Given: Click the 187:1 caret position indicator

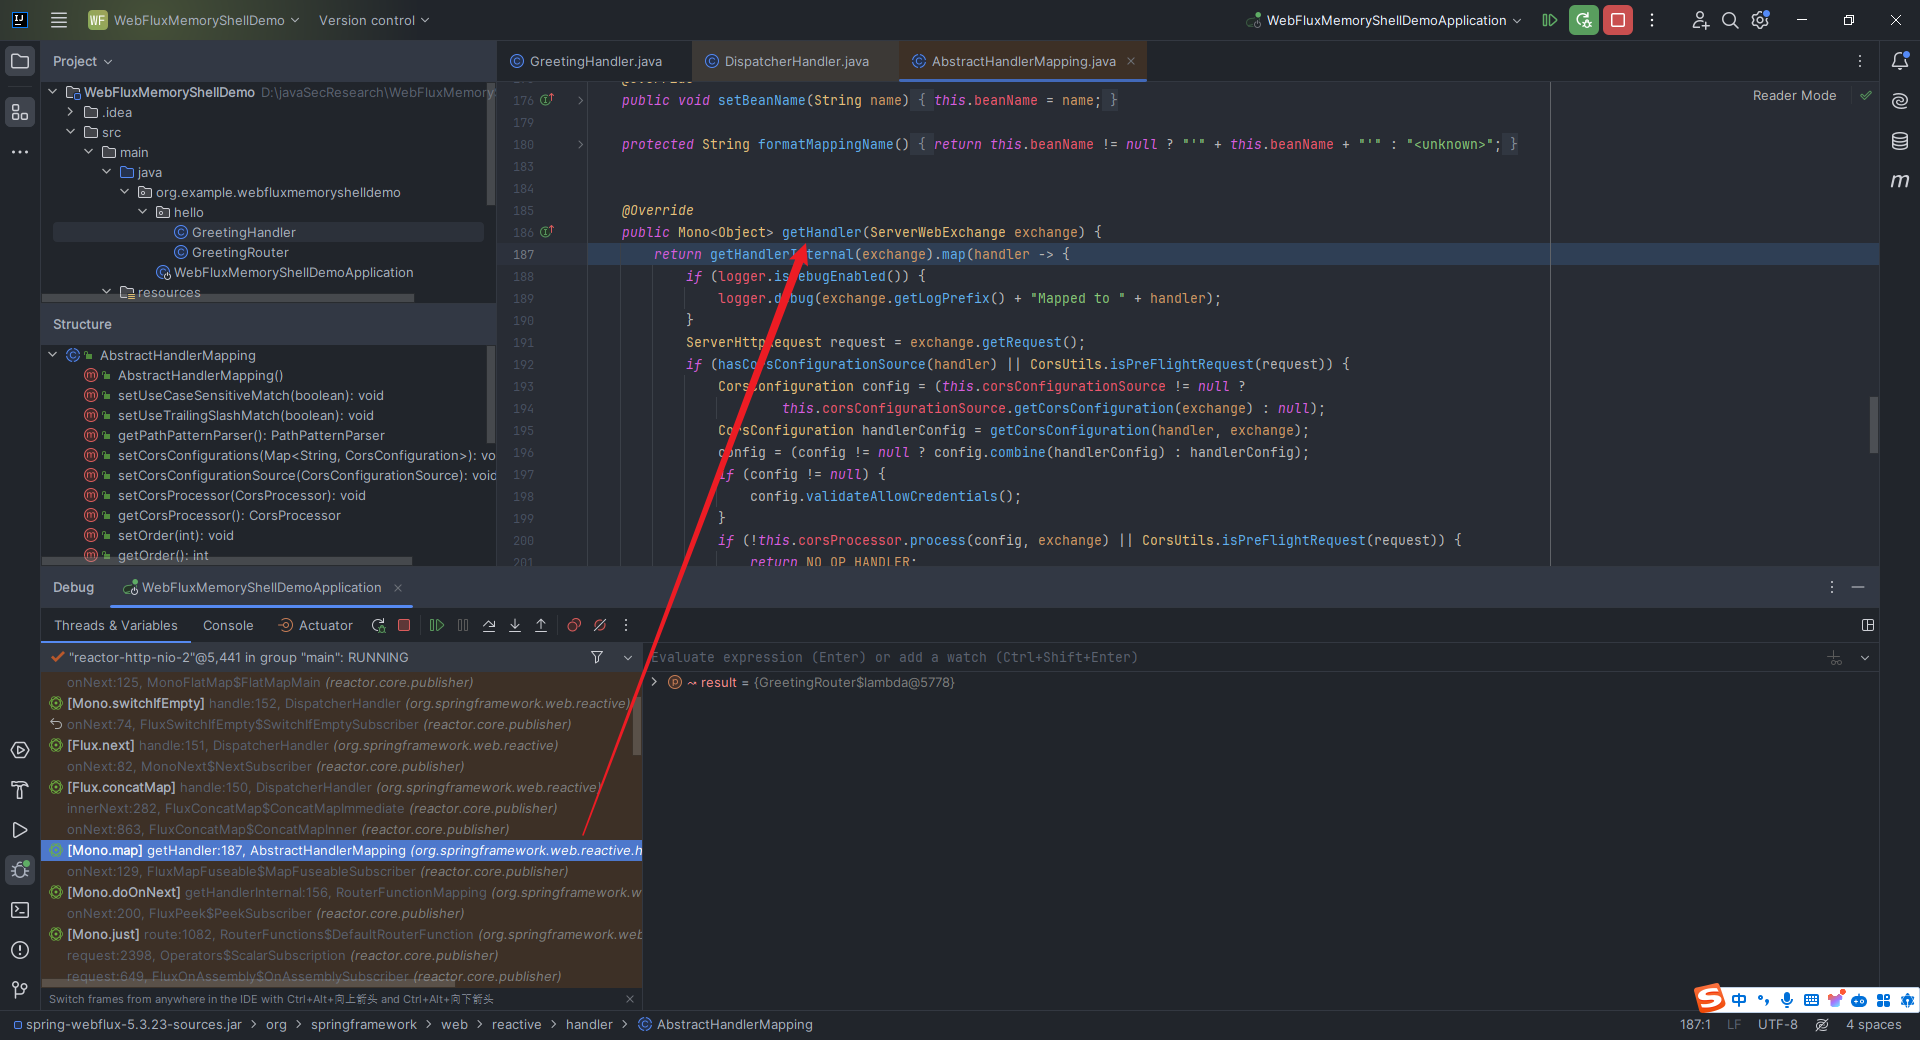Looking at the screenshot, I should click(1695, 1024).
